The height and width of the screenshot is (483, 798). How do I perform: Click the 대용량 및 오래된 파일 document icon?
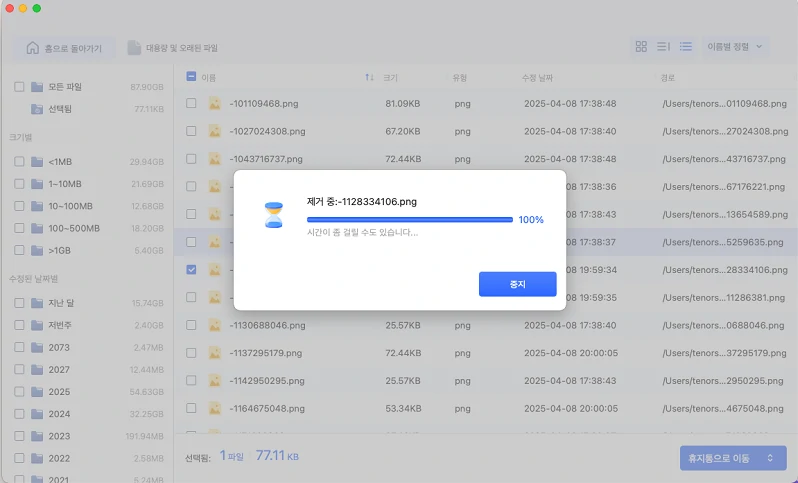134,48
